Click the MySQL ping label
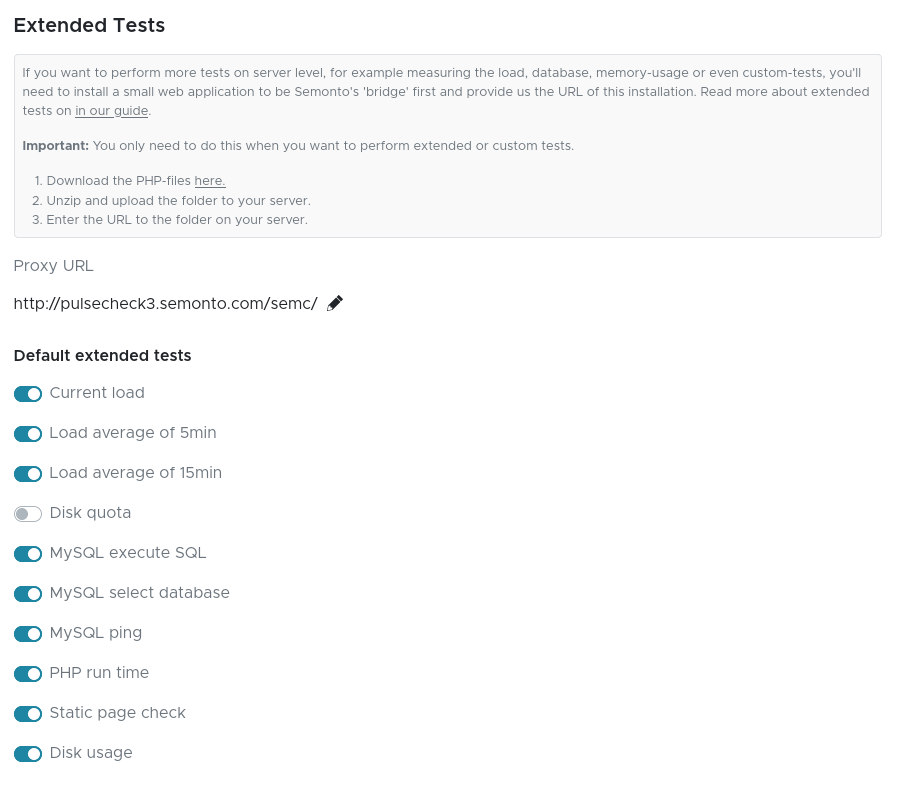The height and width of the screenshot is (785, 898). point(96,633)
